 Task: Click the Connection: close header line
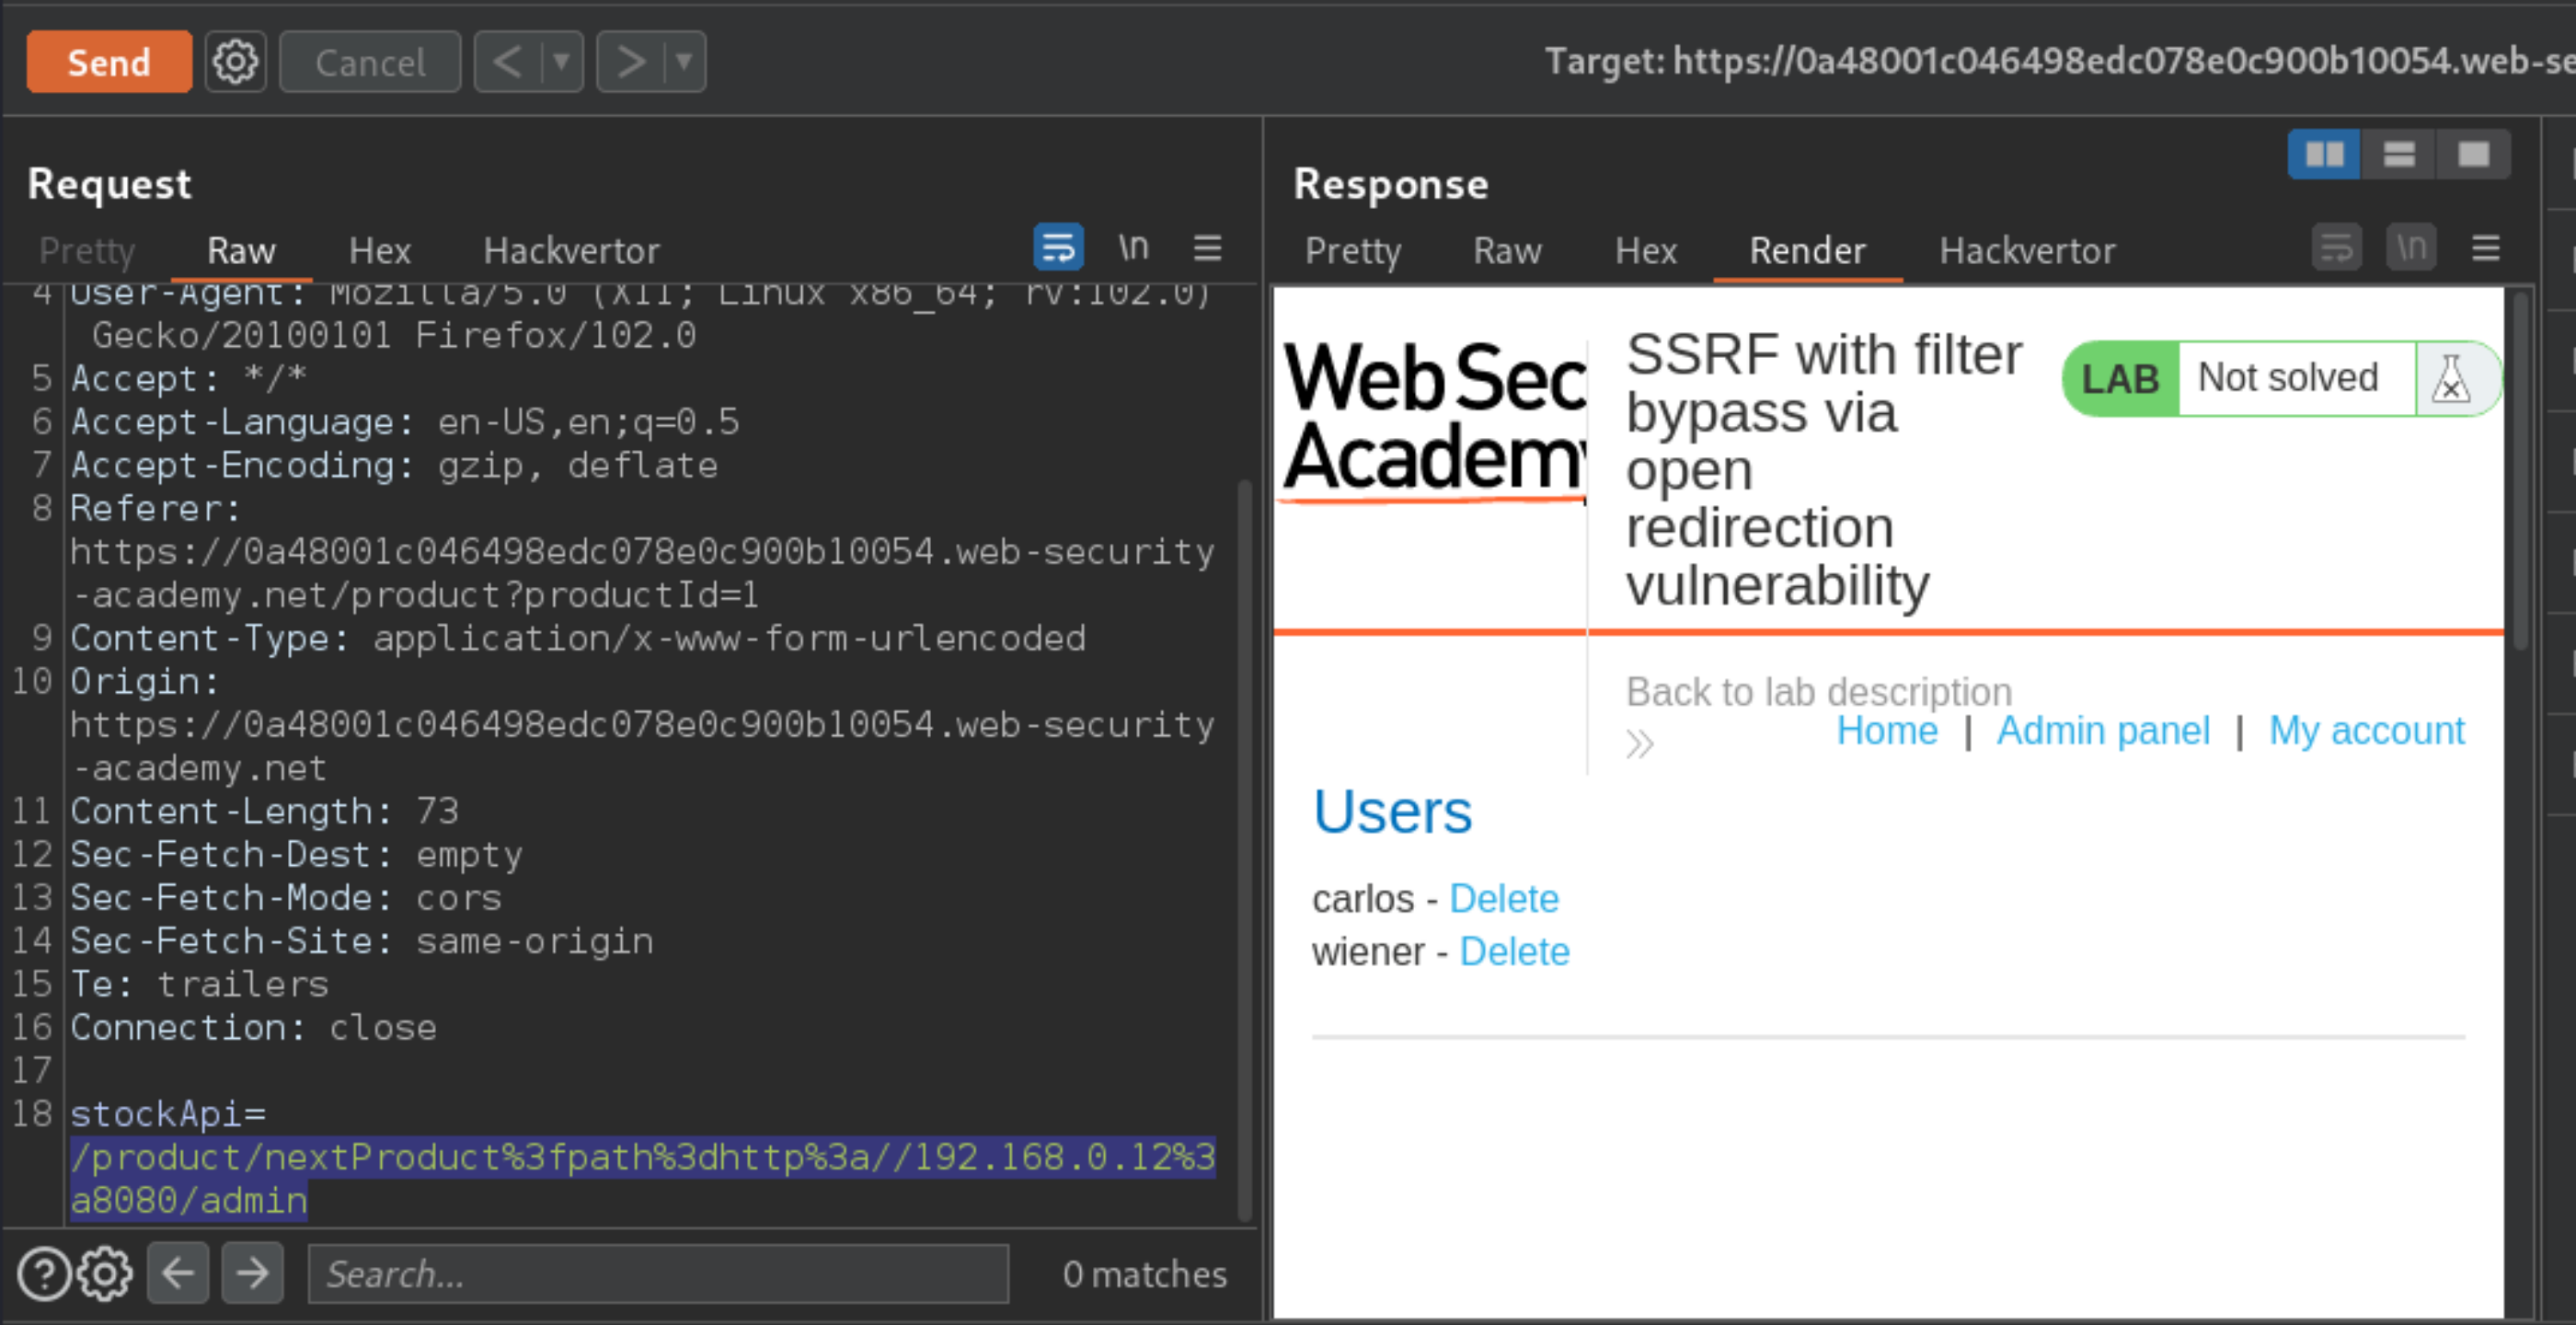tap(253, 1028)
